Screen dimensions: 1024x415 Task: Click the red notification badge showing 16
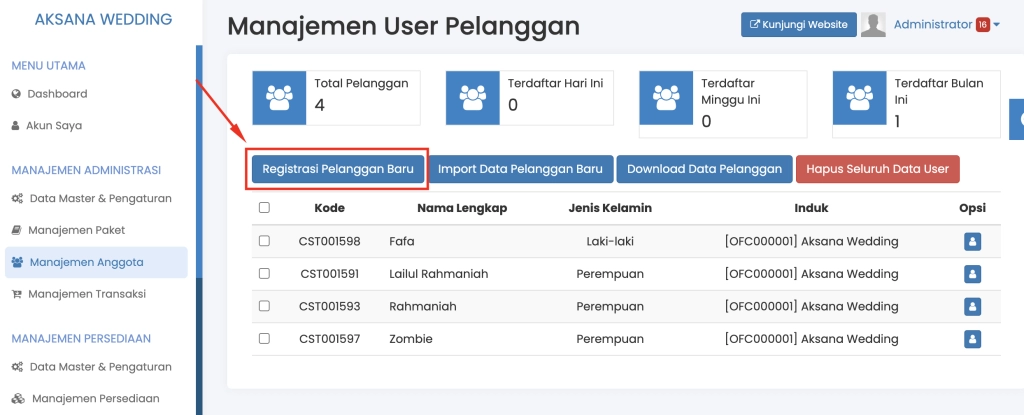tap(983, 25)
